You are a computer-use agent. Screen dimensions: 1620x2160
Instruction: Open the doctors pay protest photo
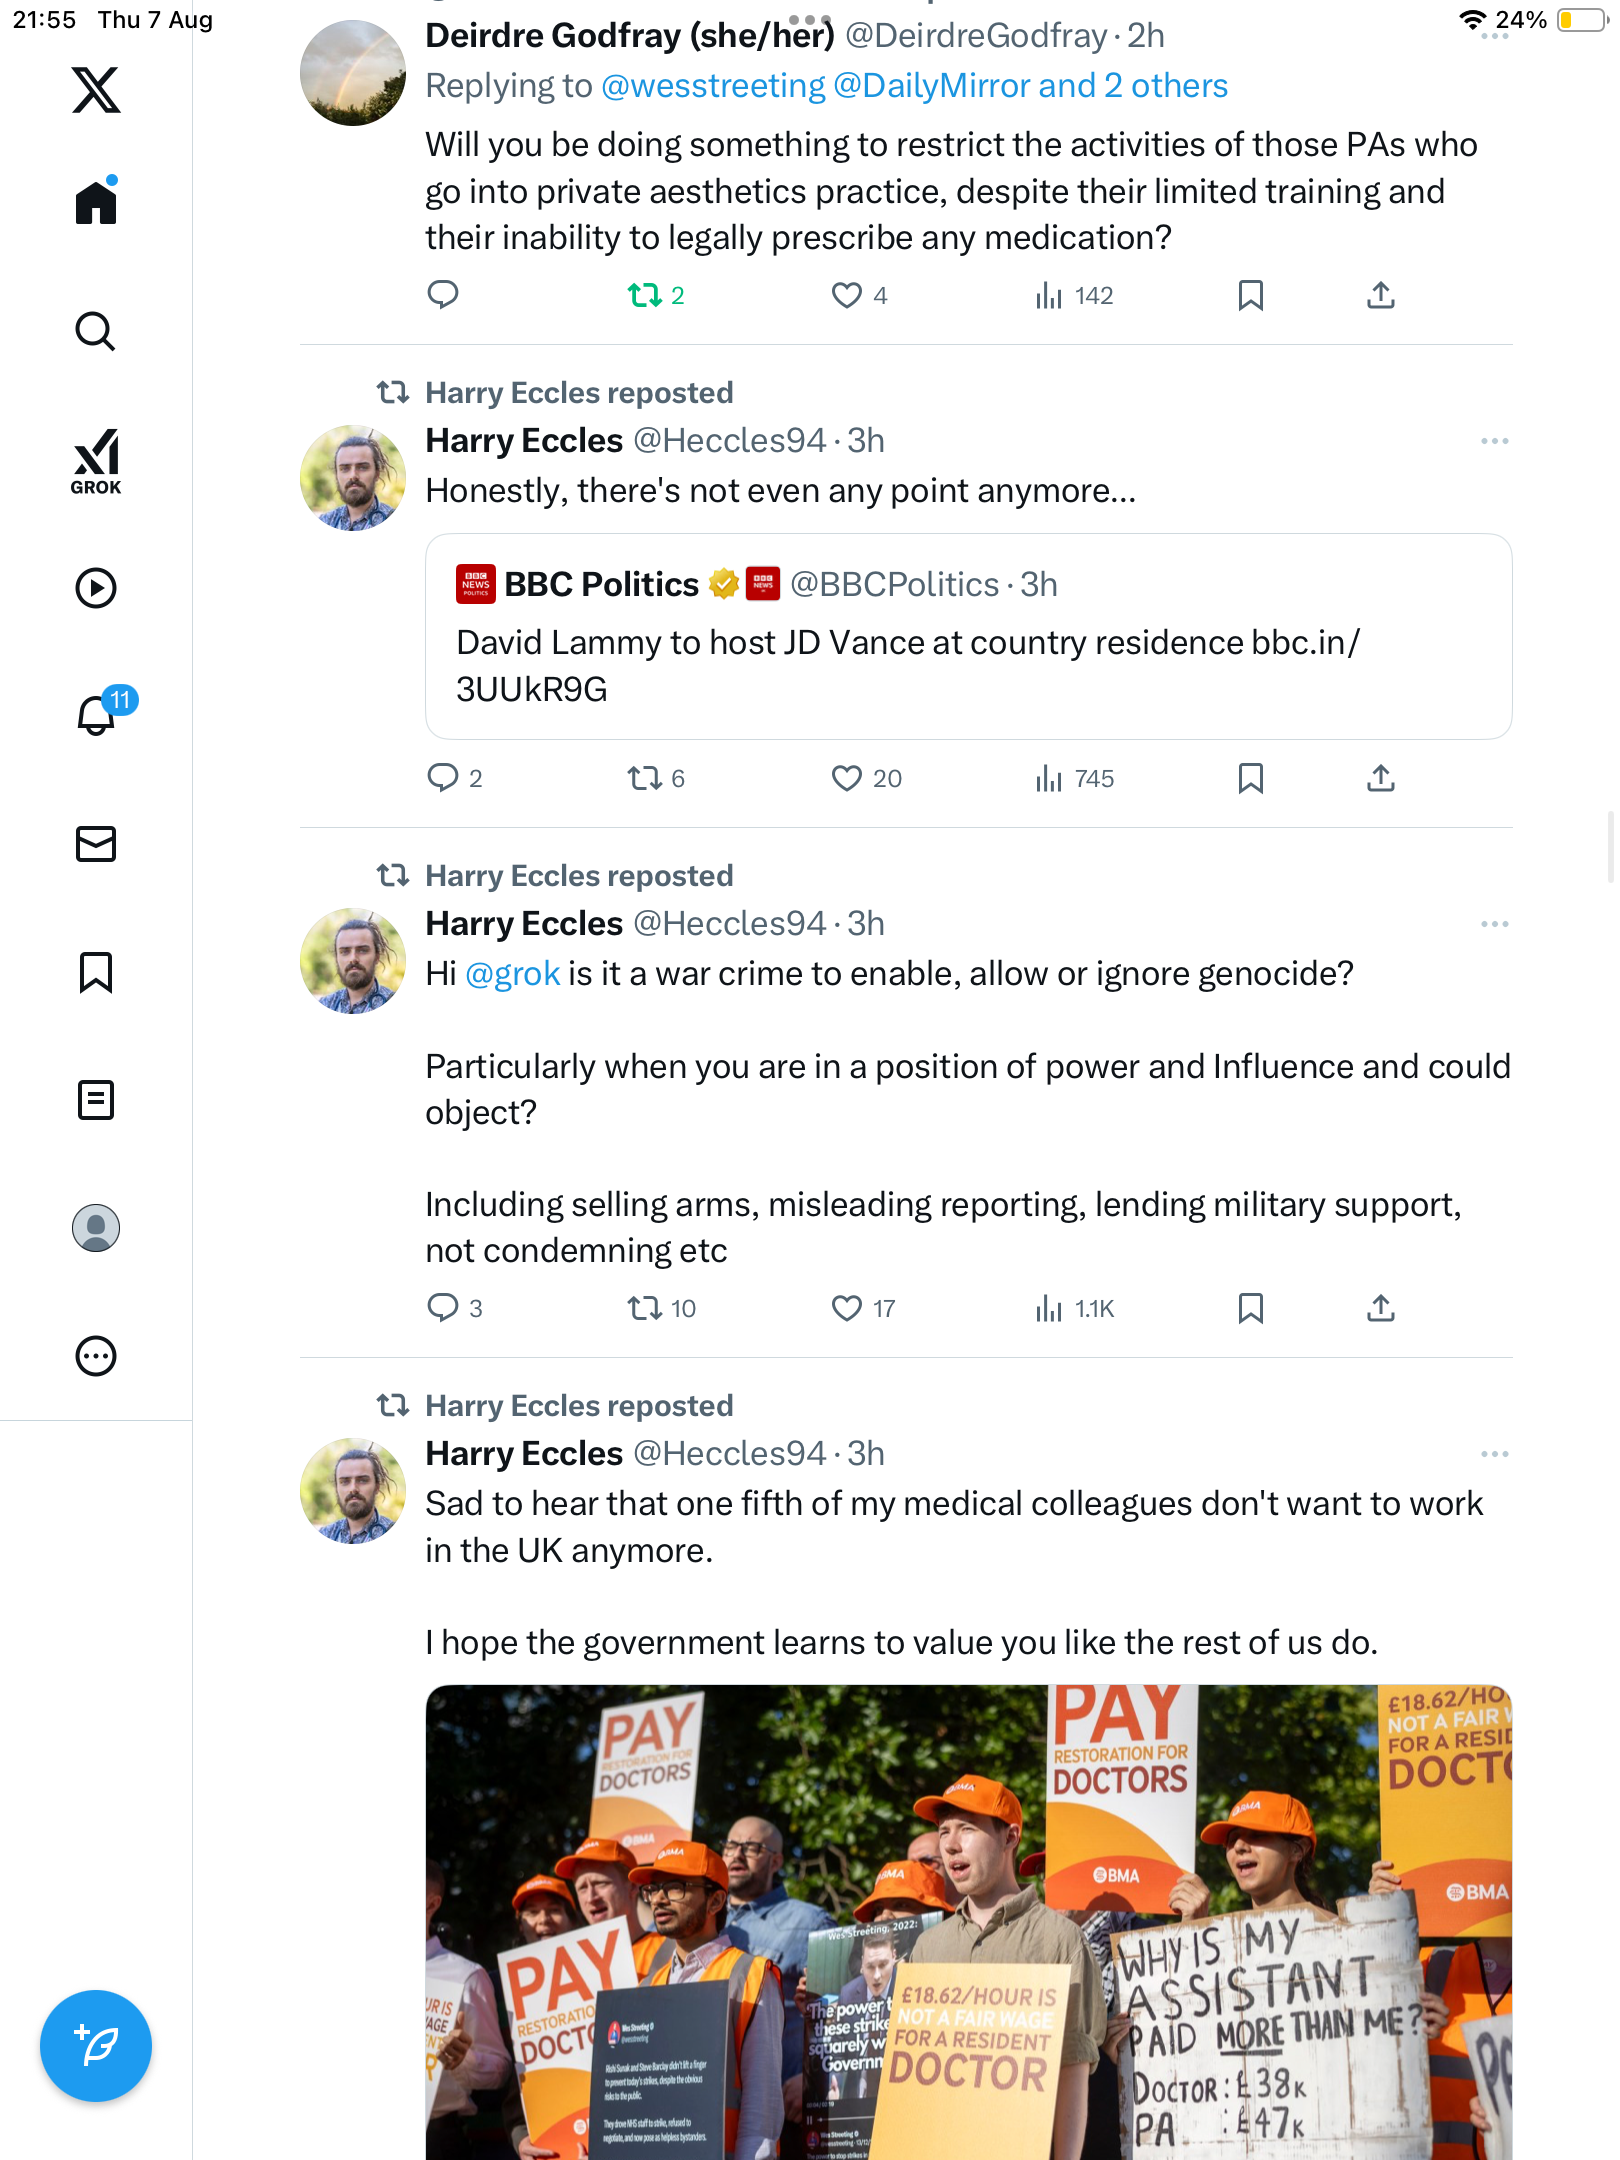(968, 1920)
